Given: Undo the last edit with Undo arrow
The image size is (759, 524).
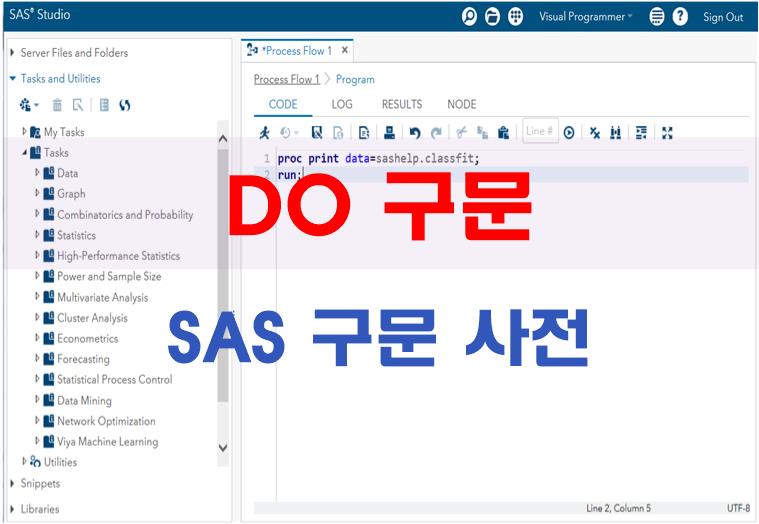Looking at the screenshot, I should 415,132.
